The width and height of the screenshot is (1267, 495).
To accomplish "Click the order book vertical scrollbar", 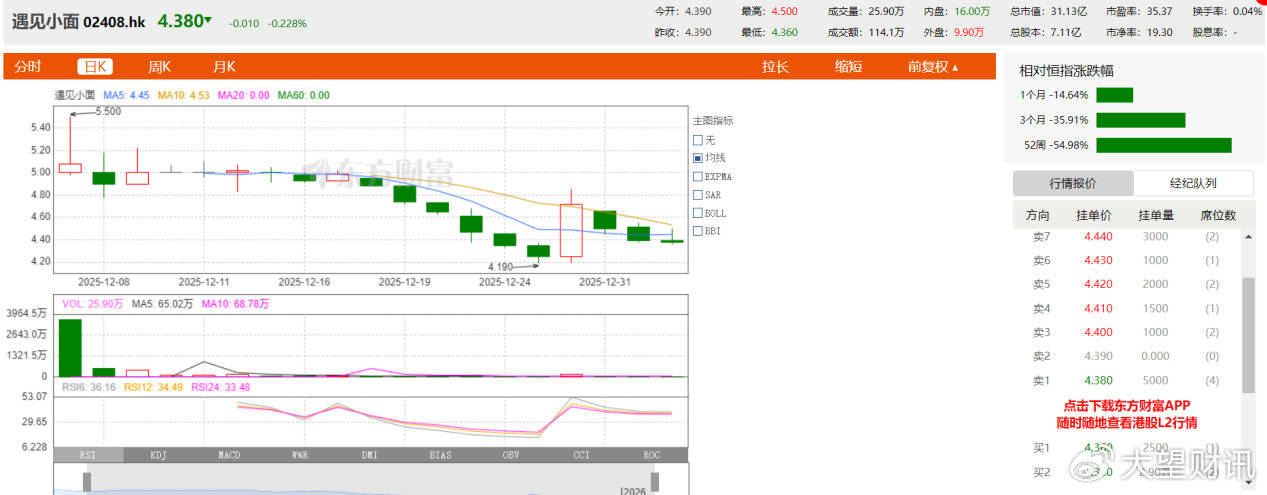I will (x=1247, y=335).
